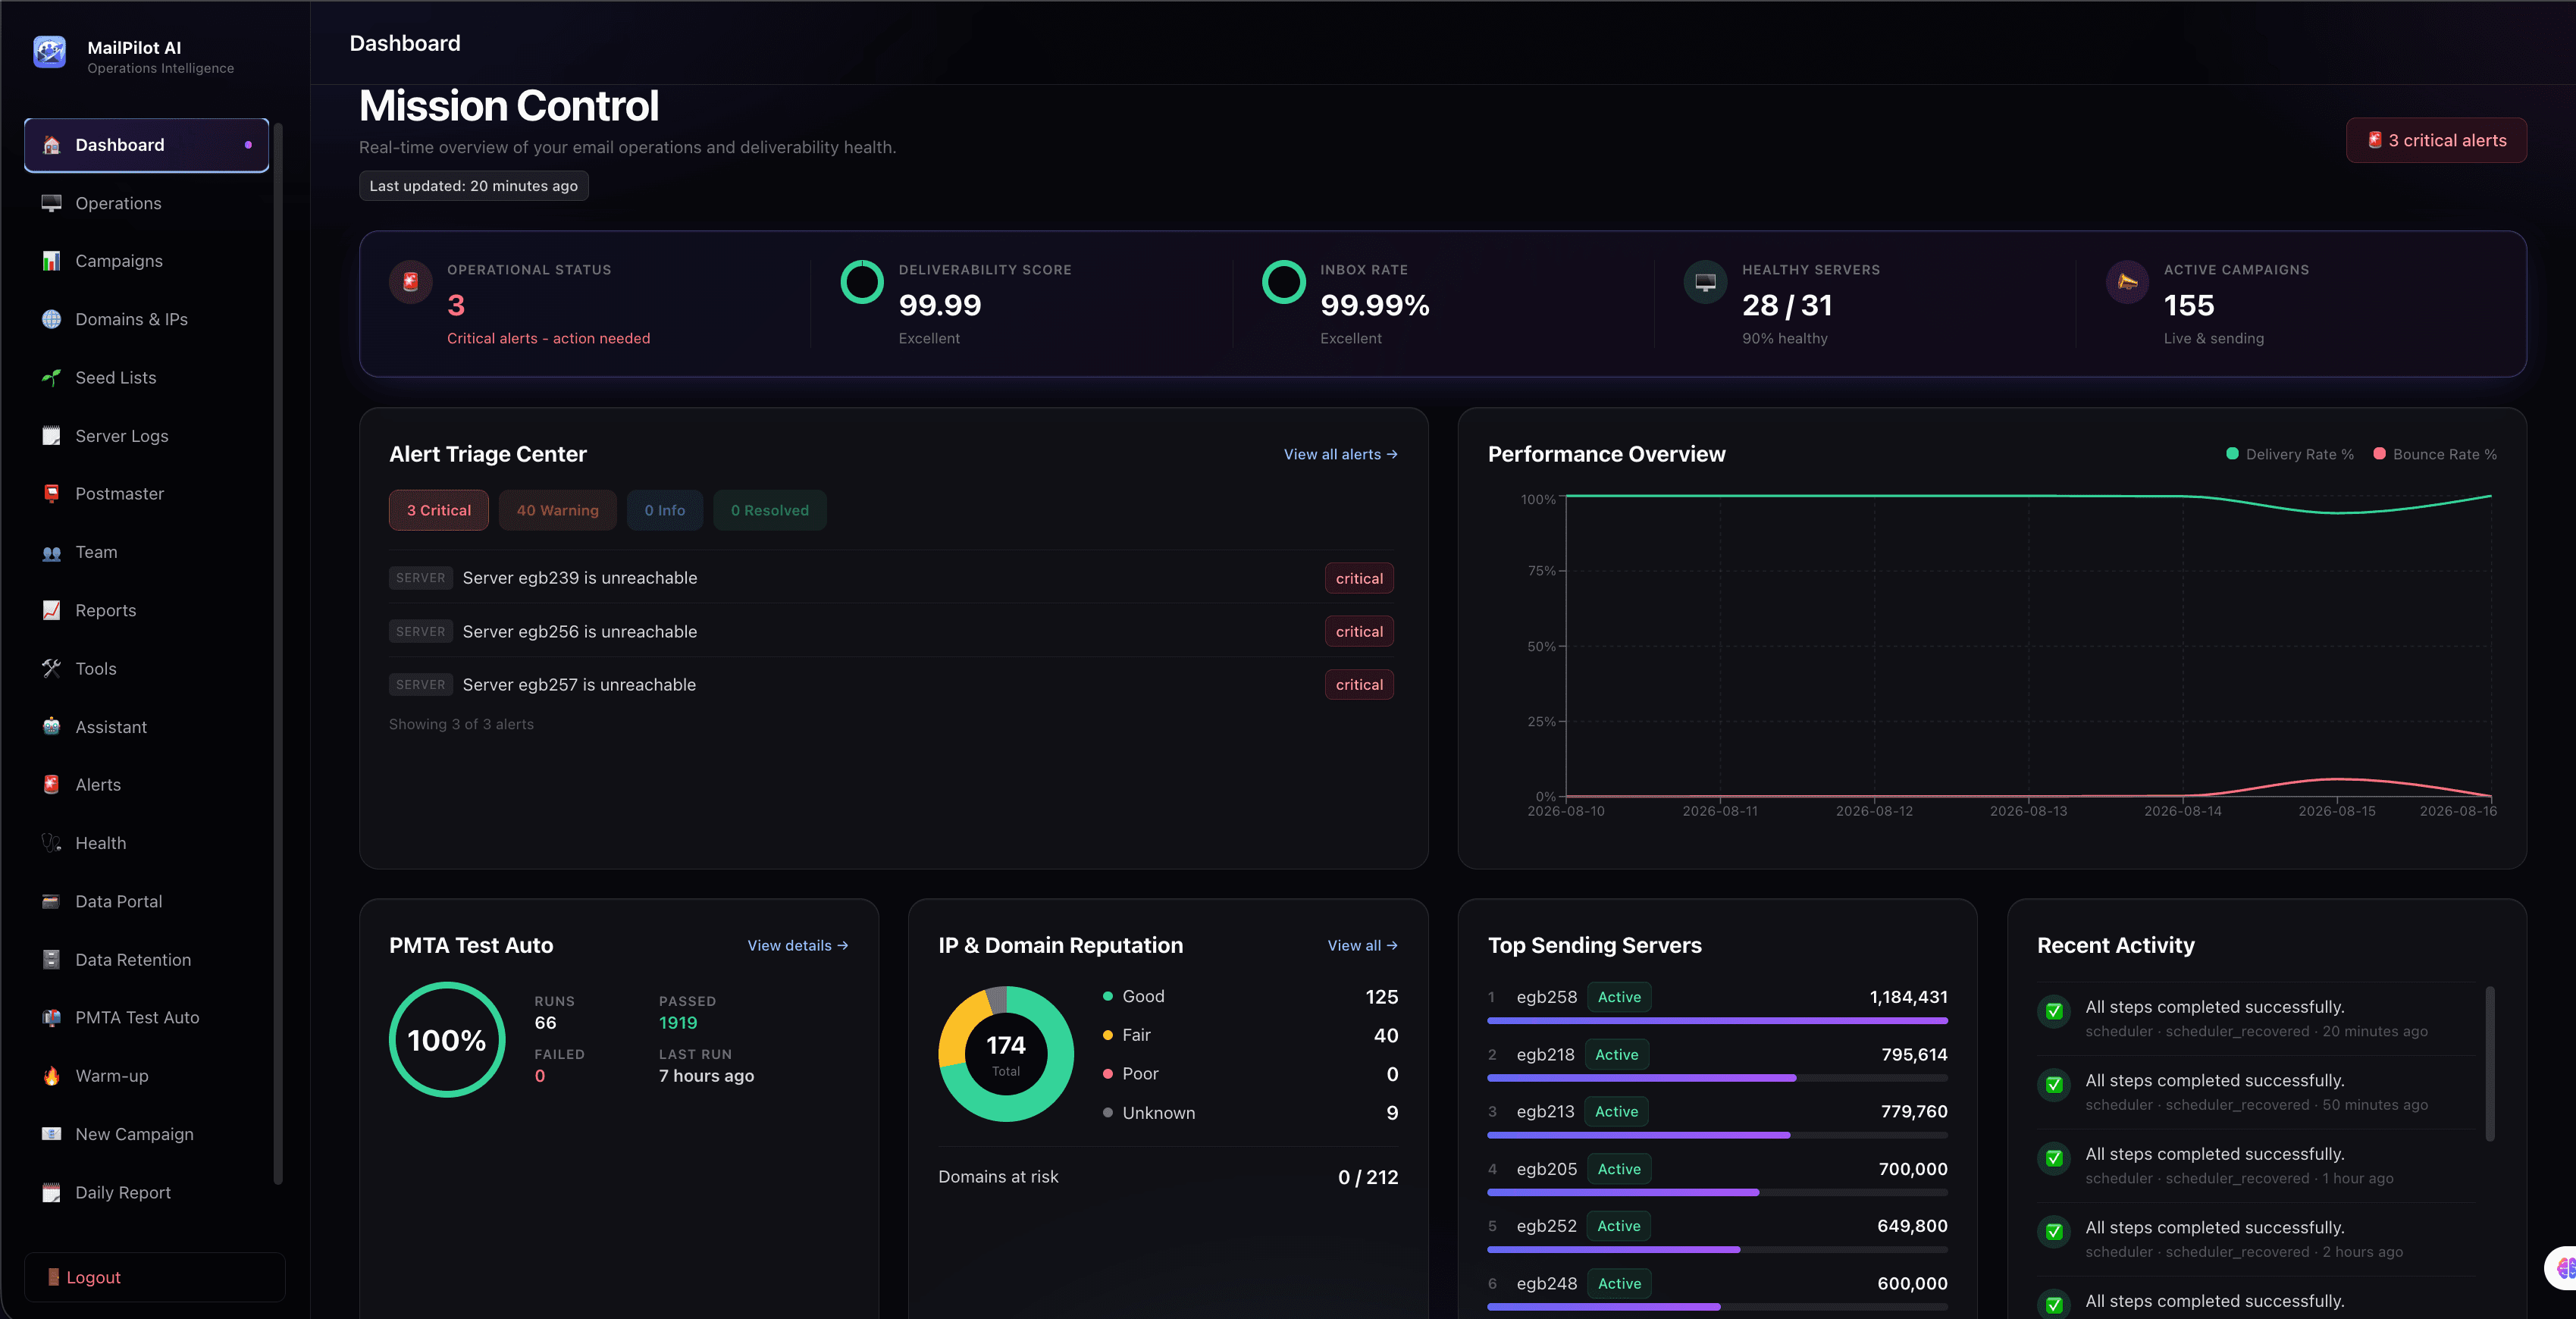Open PMTA Test Auto View details link
The width and height of the screenshot is (2576, 1319).
(x=798, y=945)
